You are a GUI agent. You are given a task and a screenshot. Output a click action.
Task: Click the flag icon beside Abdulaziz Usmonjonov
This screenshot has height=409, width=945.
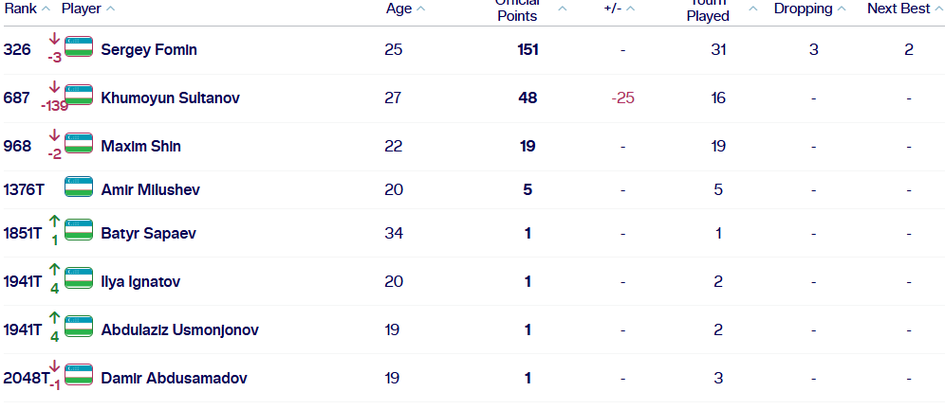[x=79, y=327]
